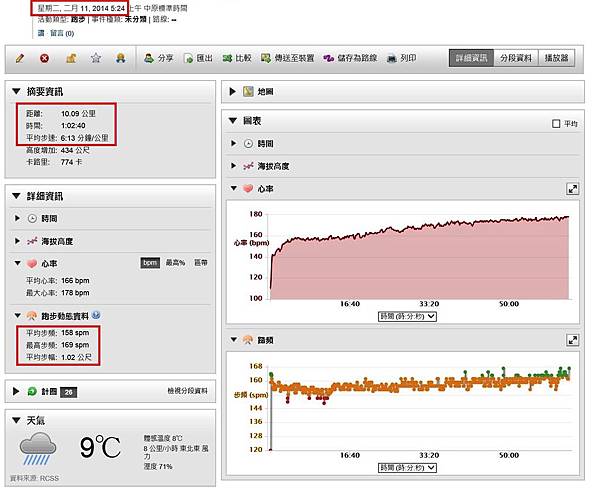Click the 最大心率 178 bpm value
The width and height of the screenshot is (600, 493).
pyautogui.click(x=75, y=293)
